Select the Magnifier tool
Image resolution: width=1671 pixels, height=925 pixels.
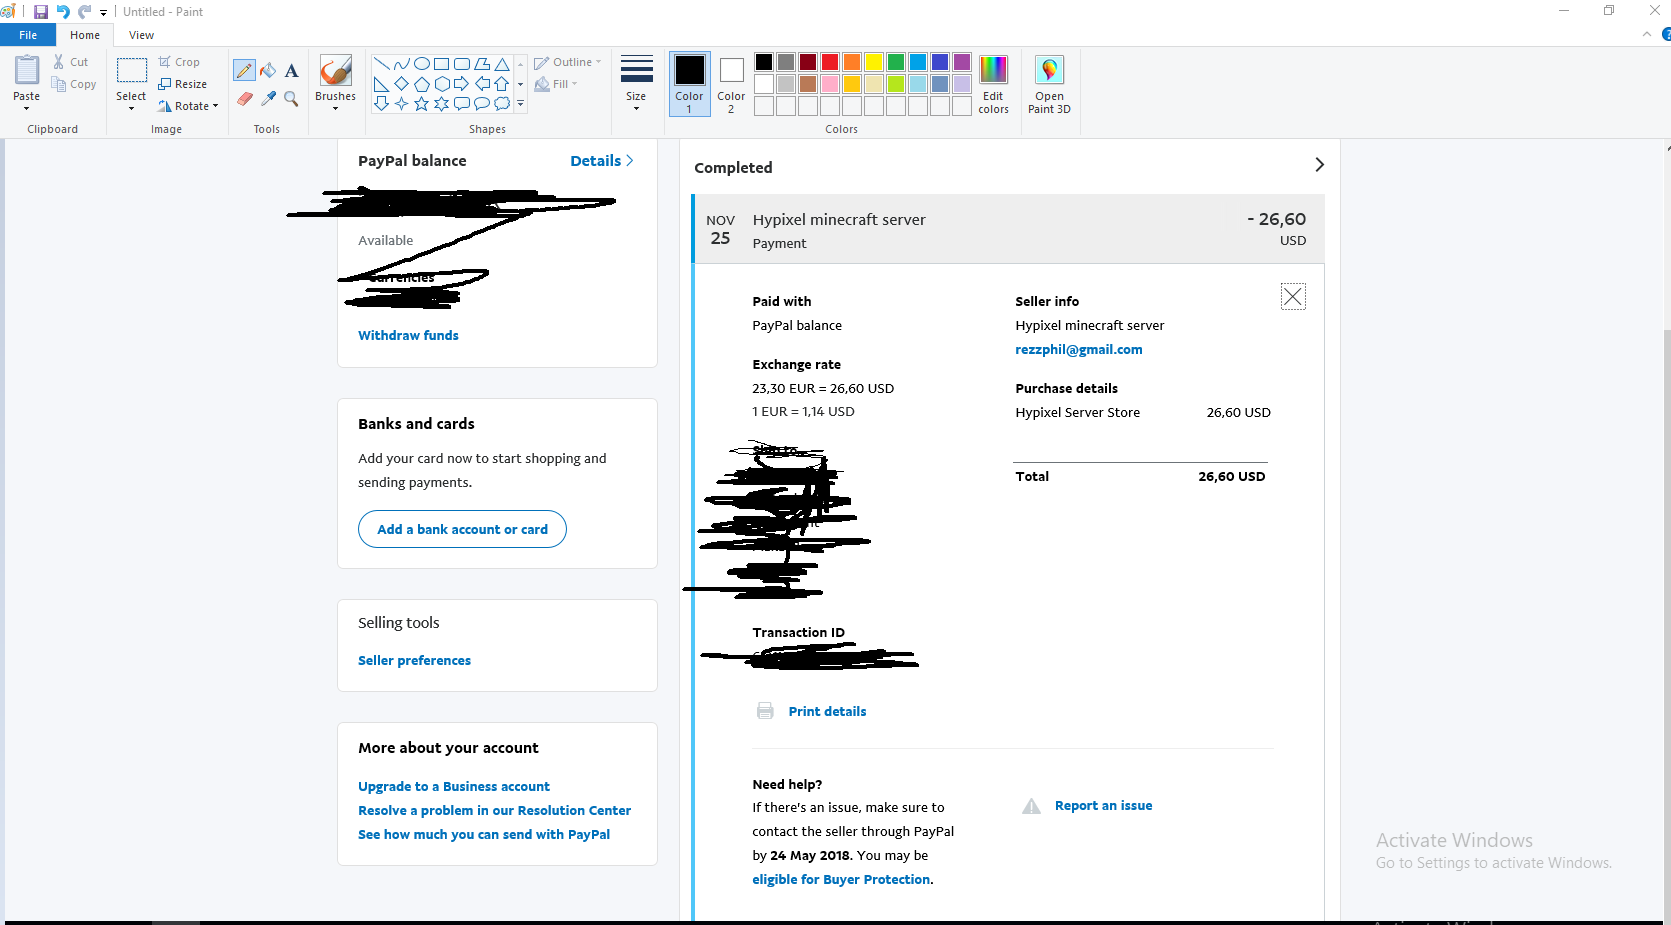click(291, 98)
